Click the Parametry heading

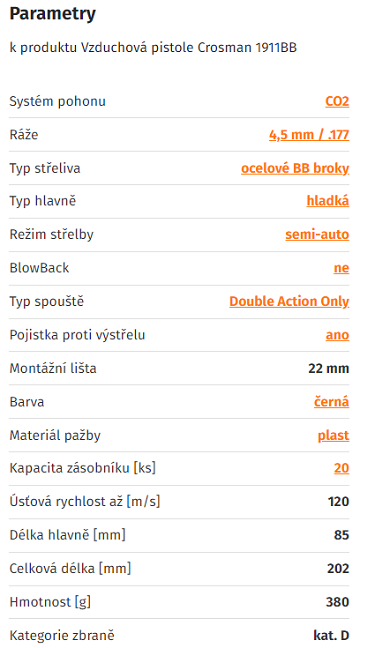coord(52,14)
